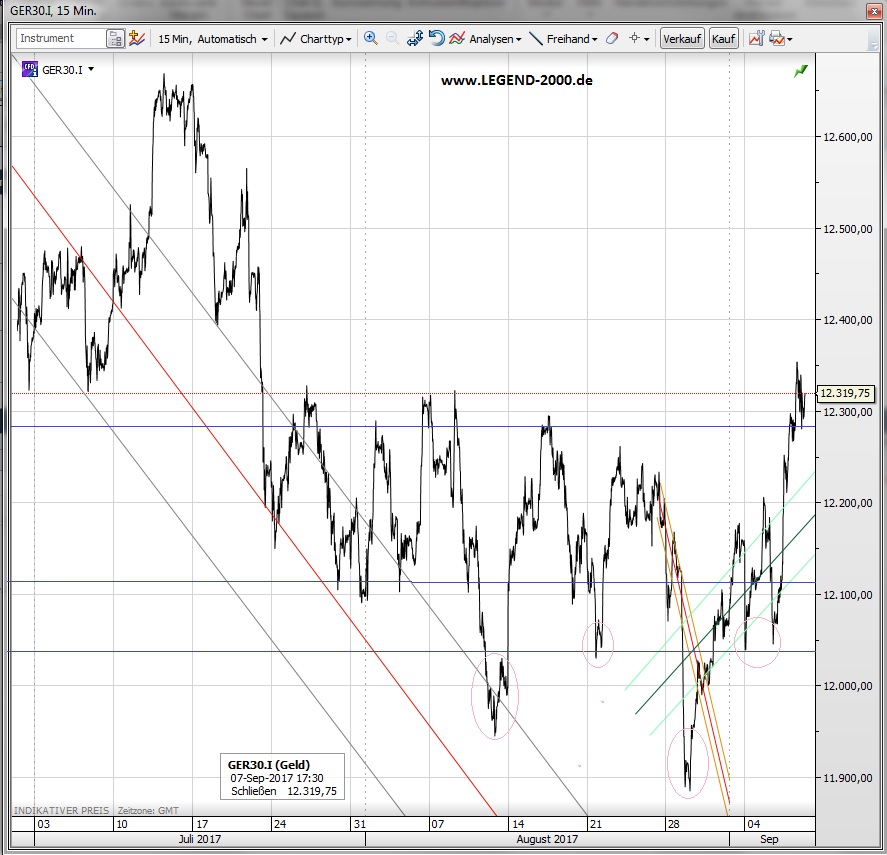Click the add comparison chart icon

pyautogui.click(x=139, y=39)
